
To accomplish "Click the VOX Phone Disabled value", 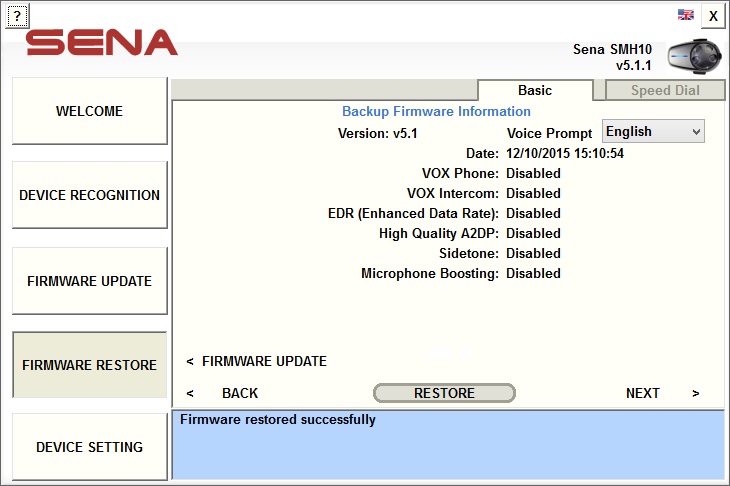I will 533,173.
